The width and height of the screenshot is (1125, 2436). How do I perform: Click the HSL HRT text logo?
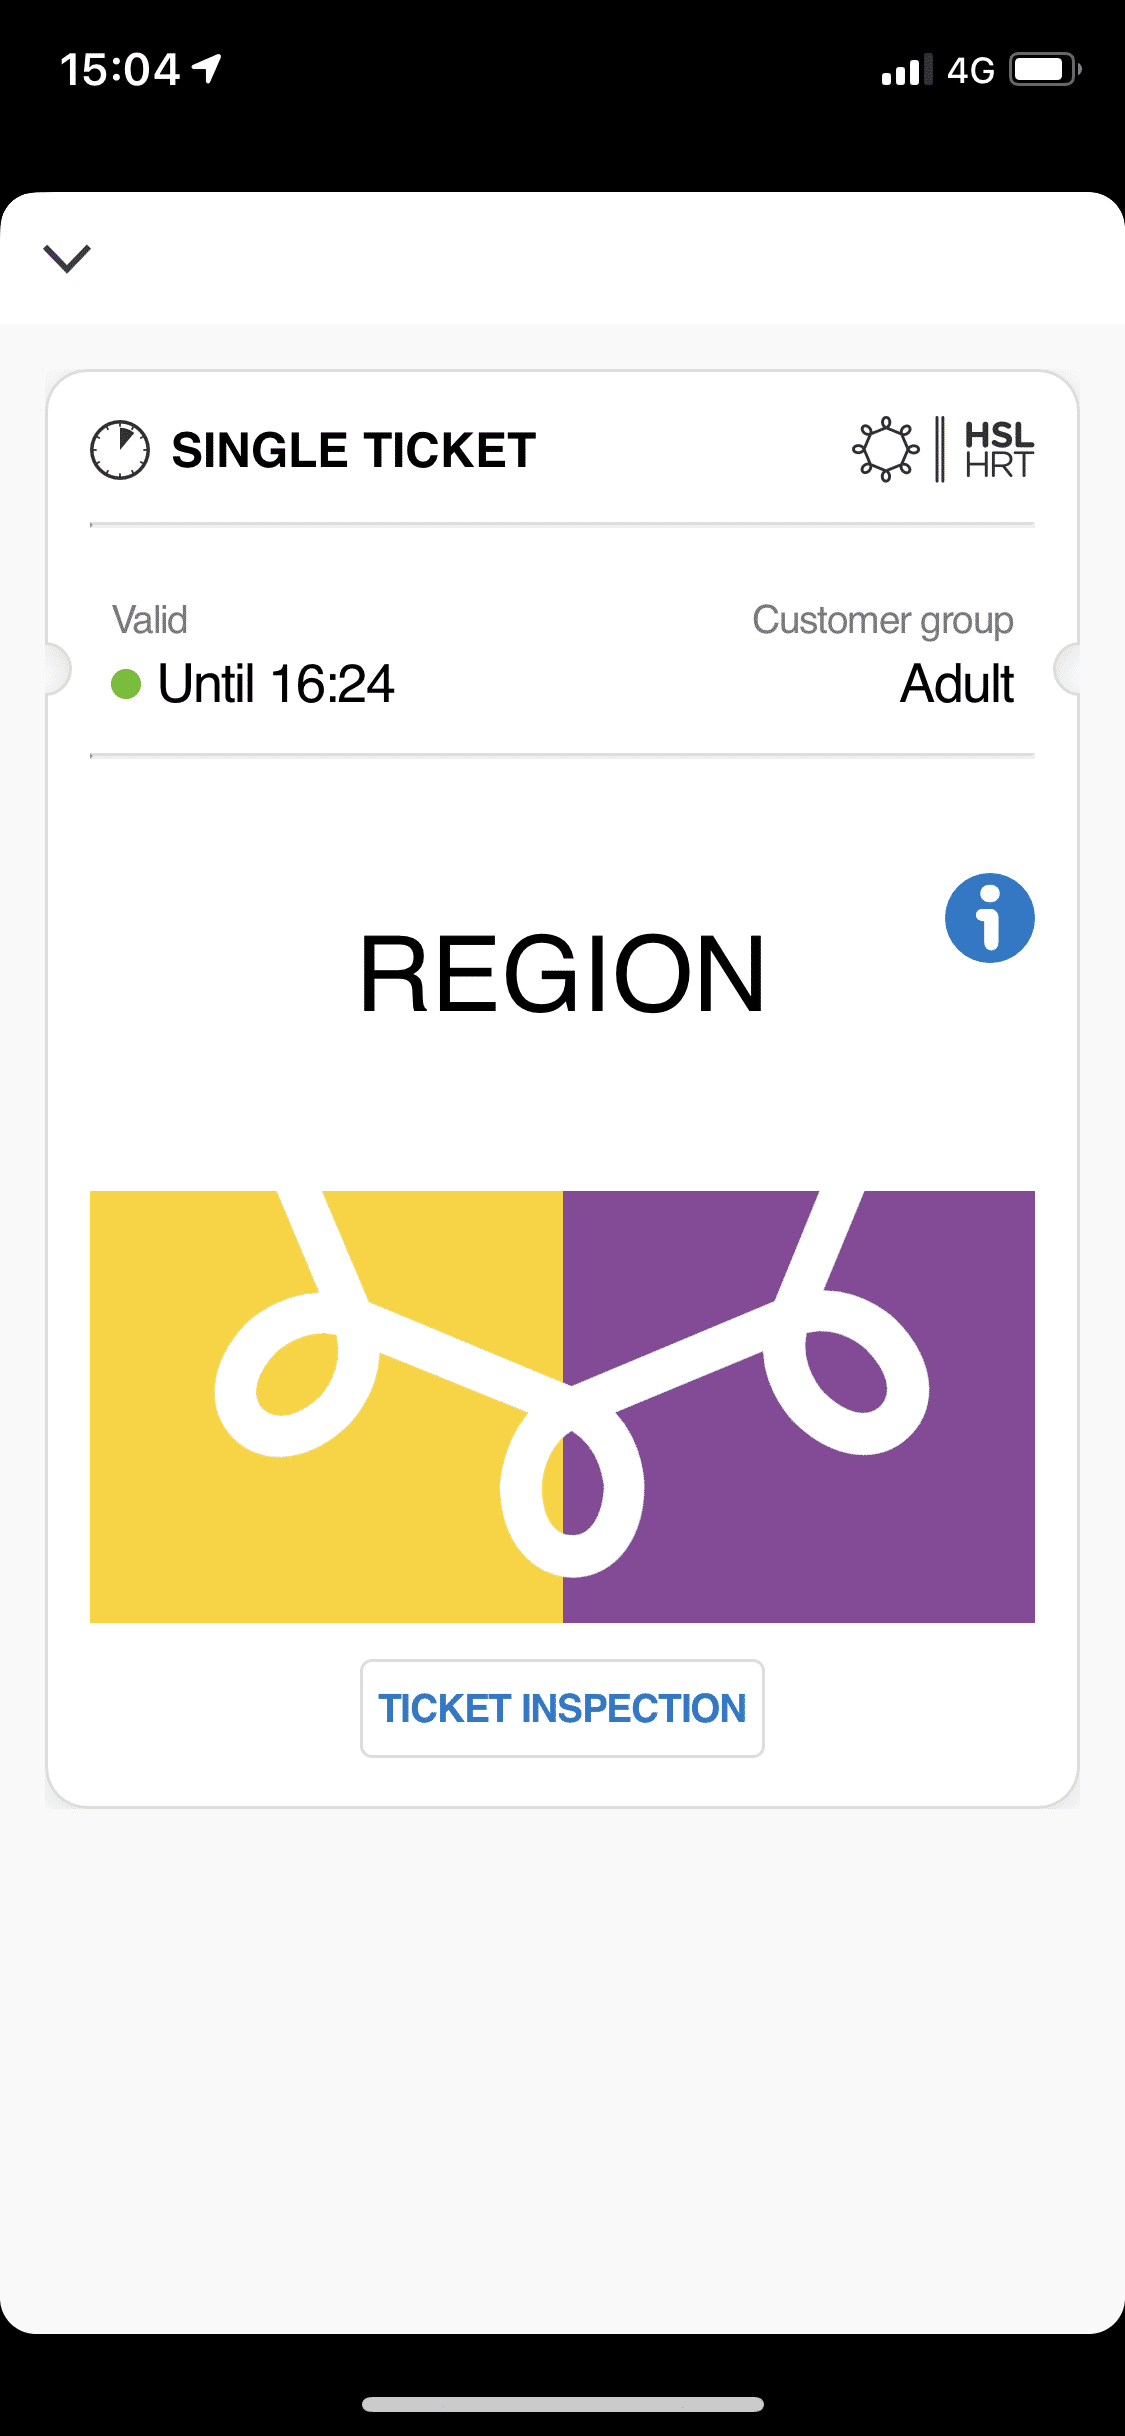(998, 450)
